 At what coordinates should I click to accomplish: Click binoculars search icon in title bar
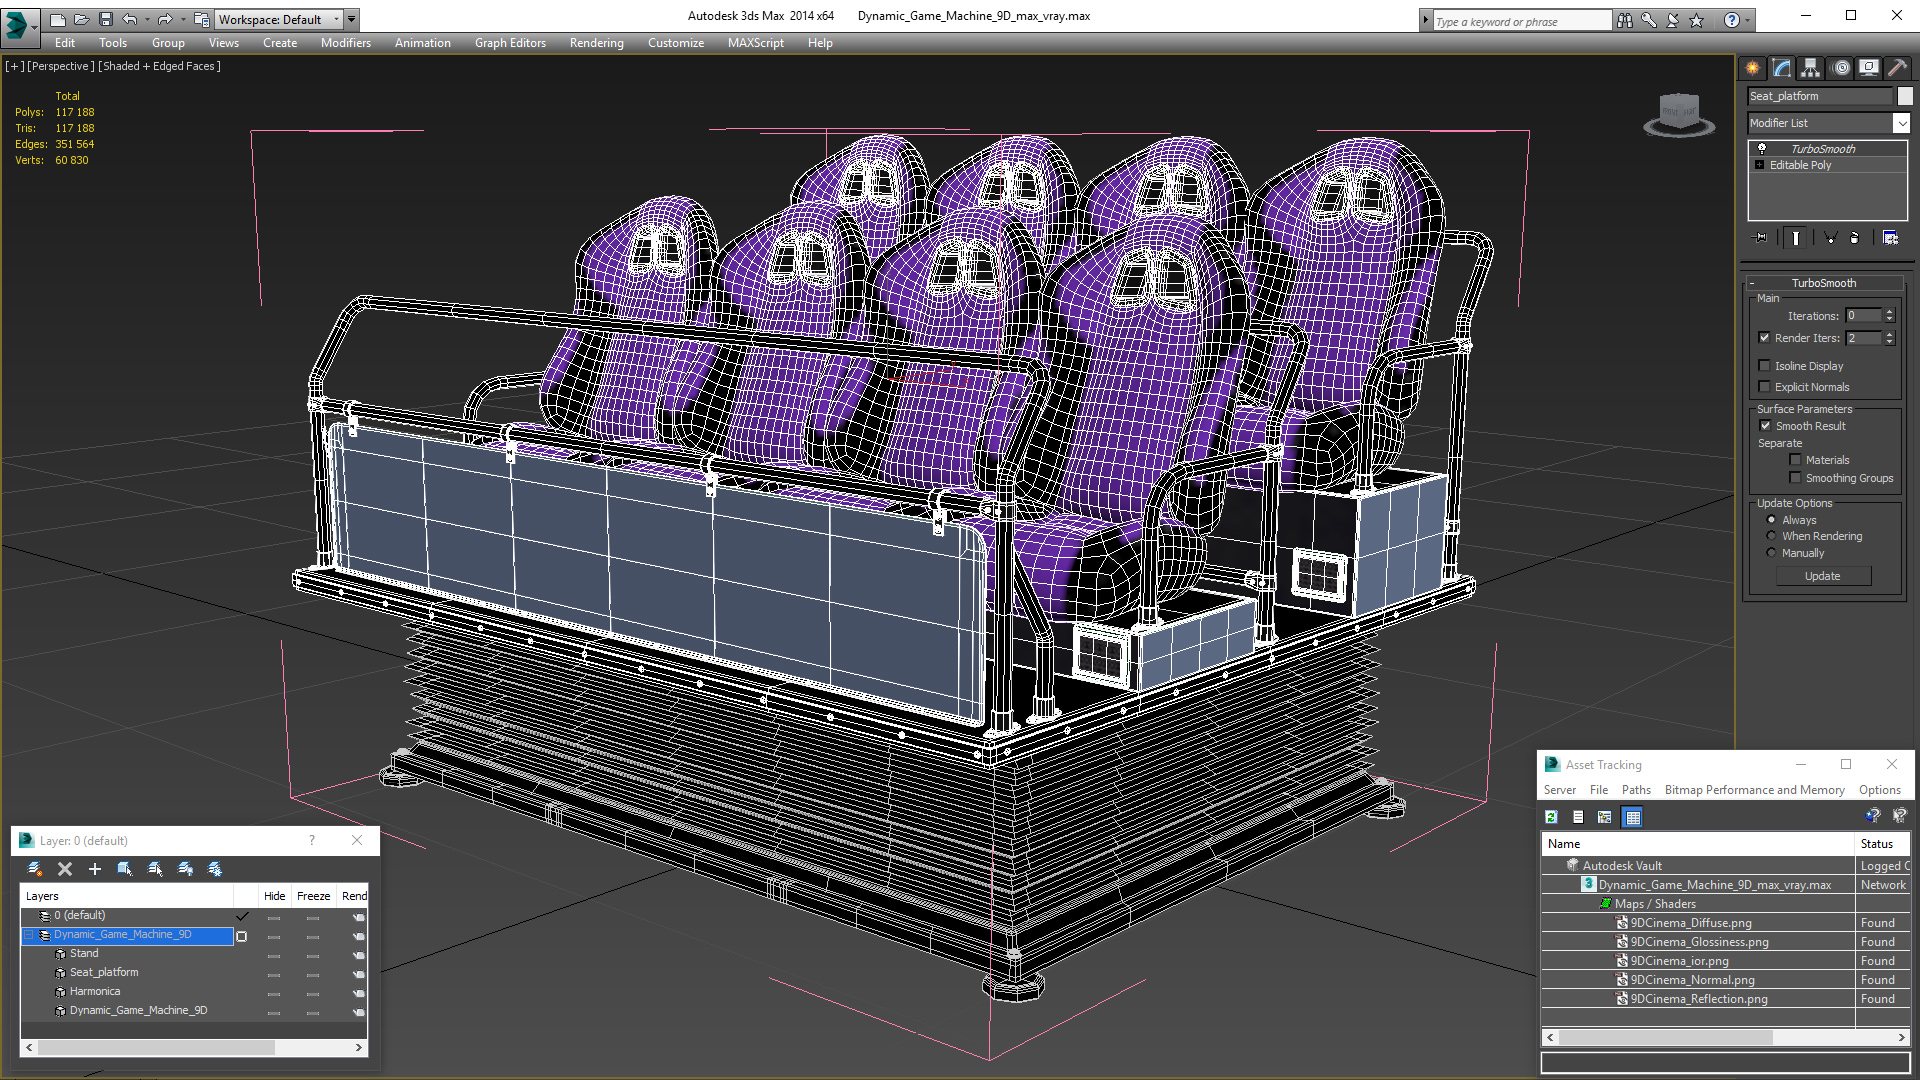[x=1624, y=20]
